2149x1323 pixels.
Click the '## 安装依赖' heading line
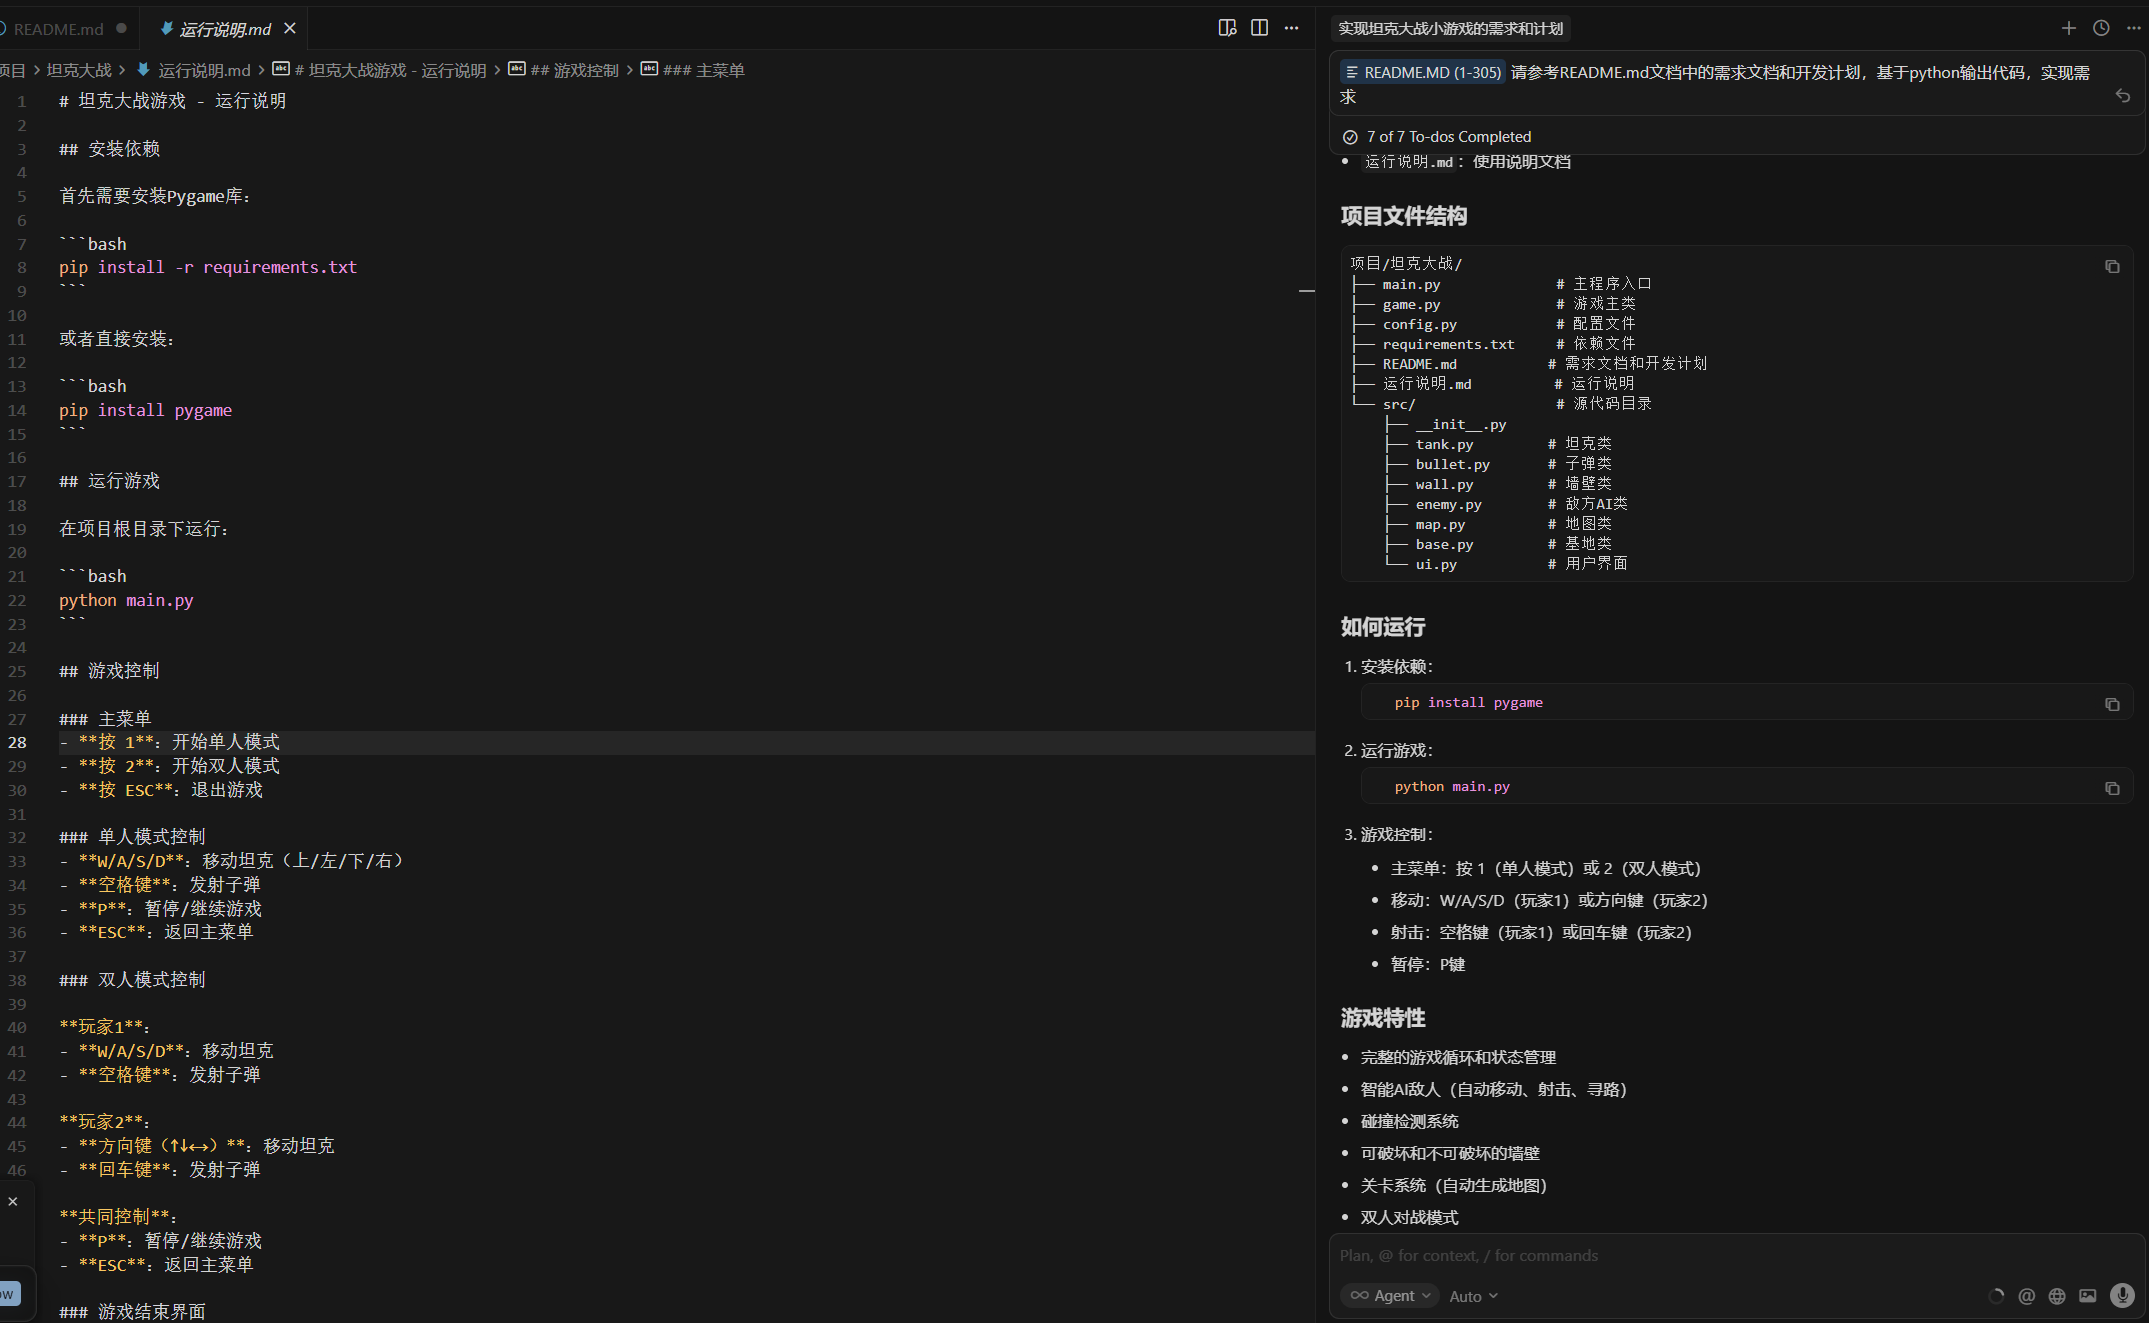pyautogui.click(x=109, y=149)
